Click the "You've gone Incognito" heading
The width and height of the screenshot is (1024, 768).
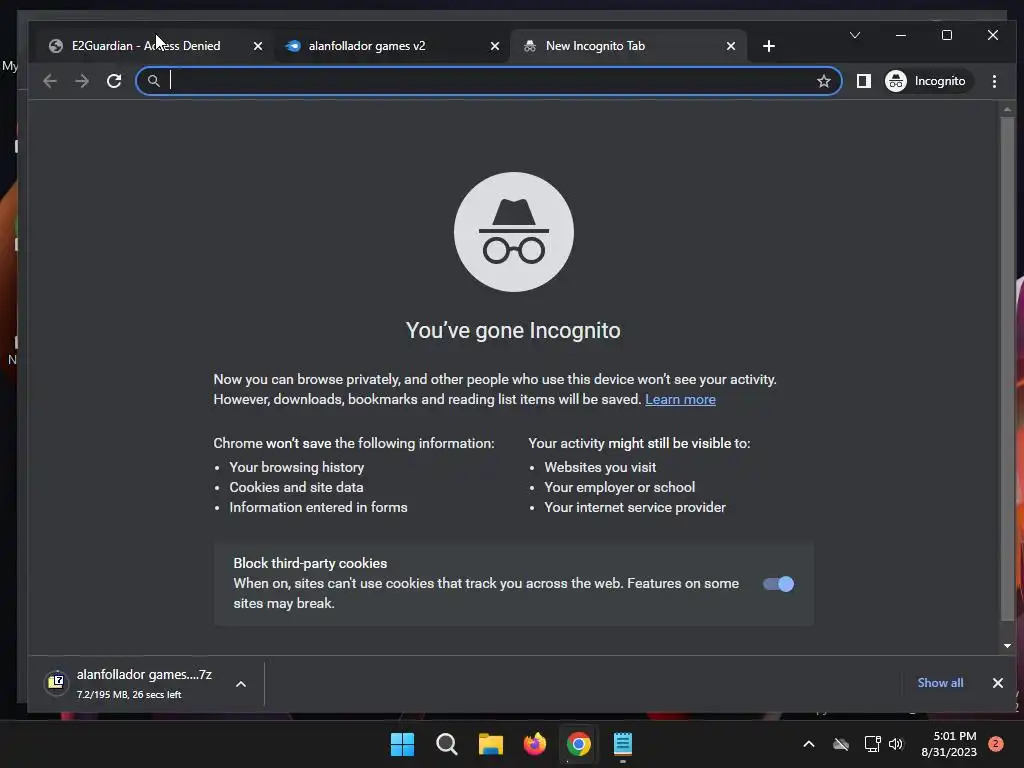513,330
